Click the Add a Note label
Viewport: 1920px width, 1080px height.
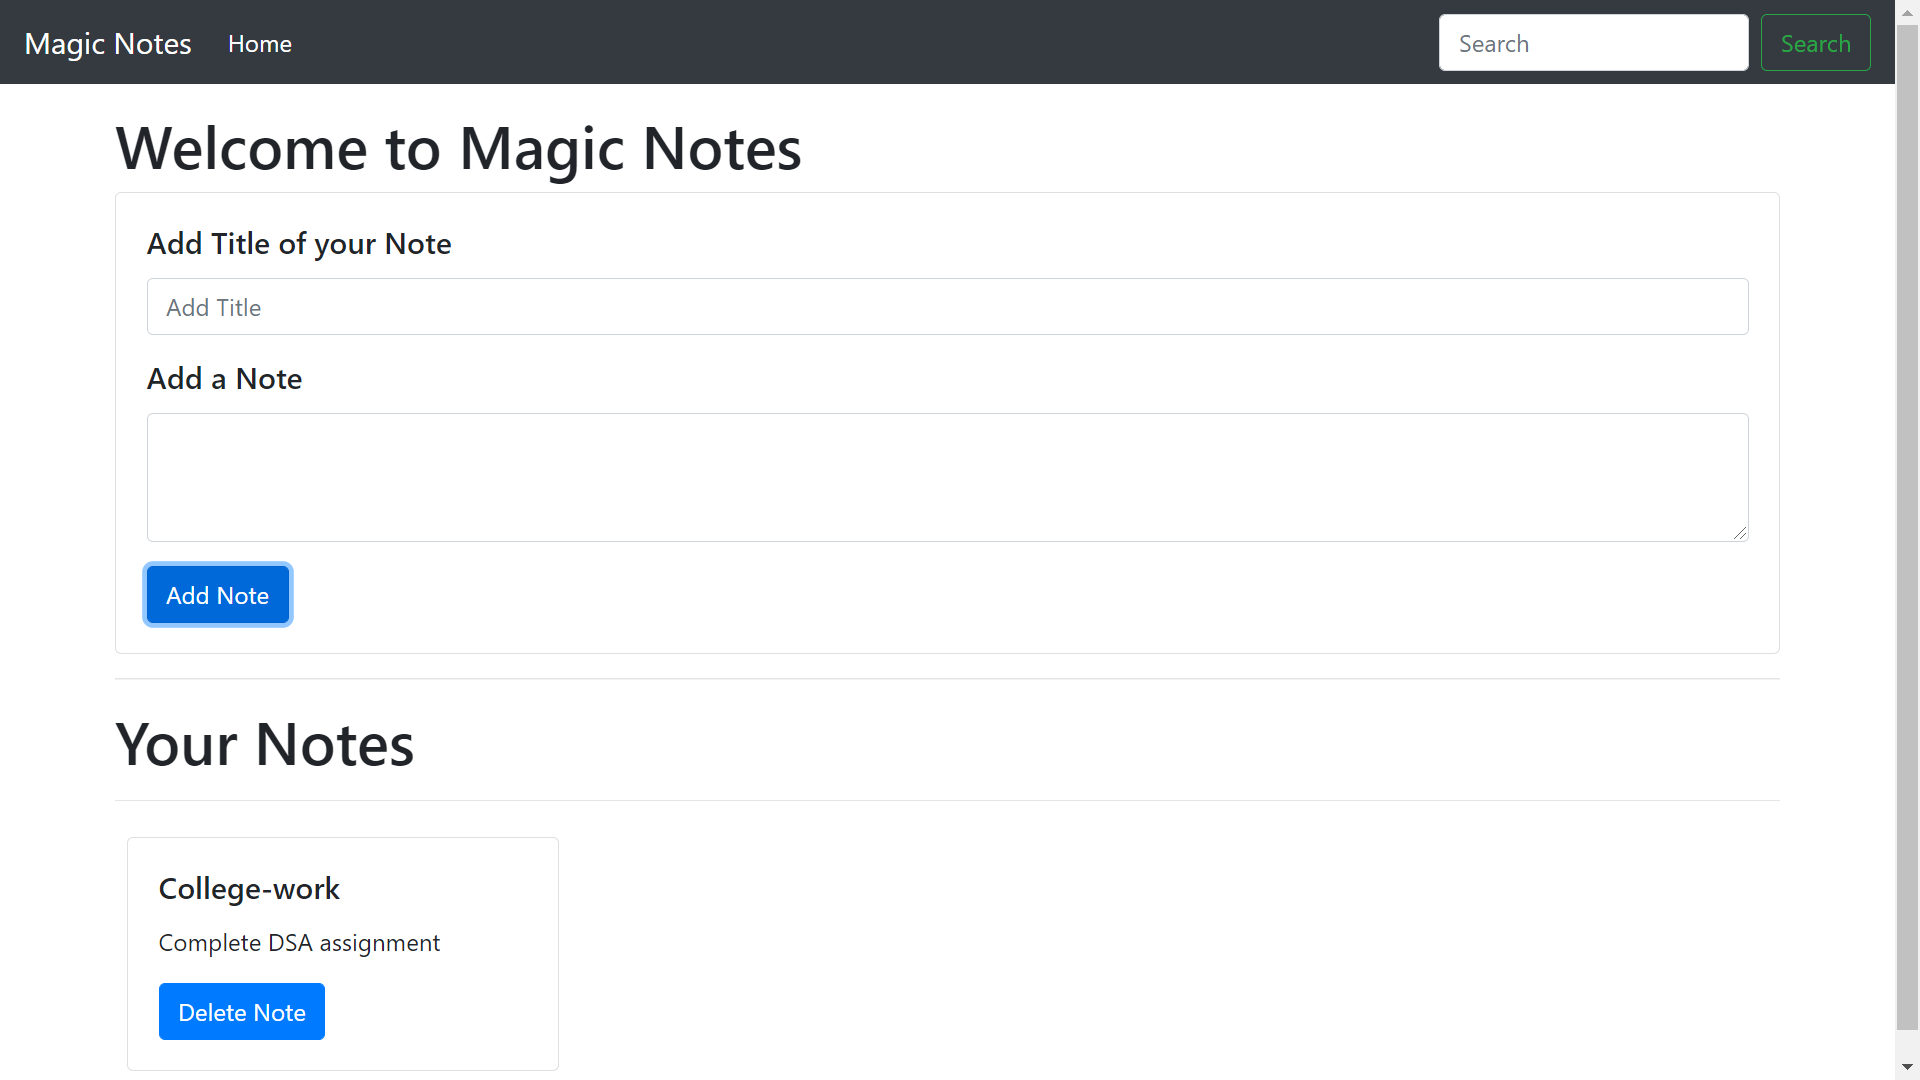coord(224,378)
